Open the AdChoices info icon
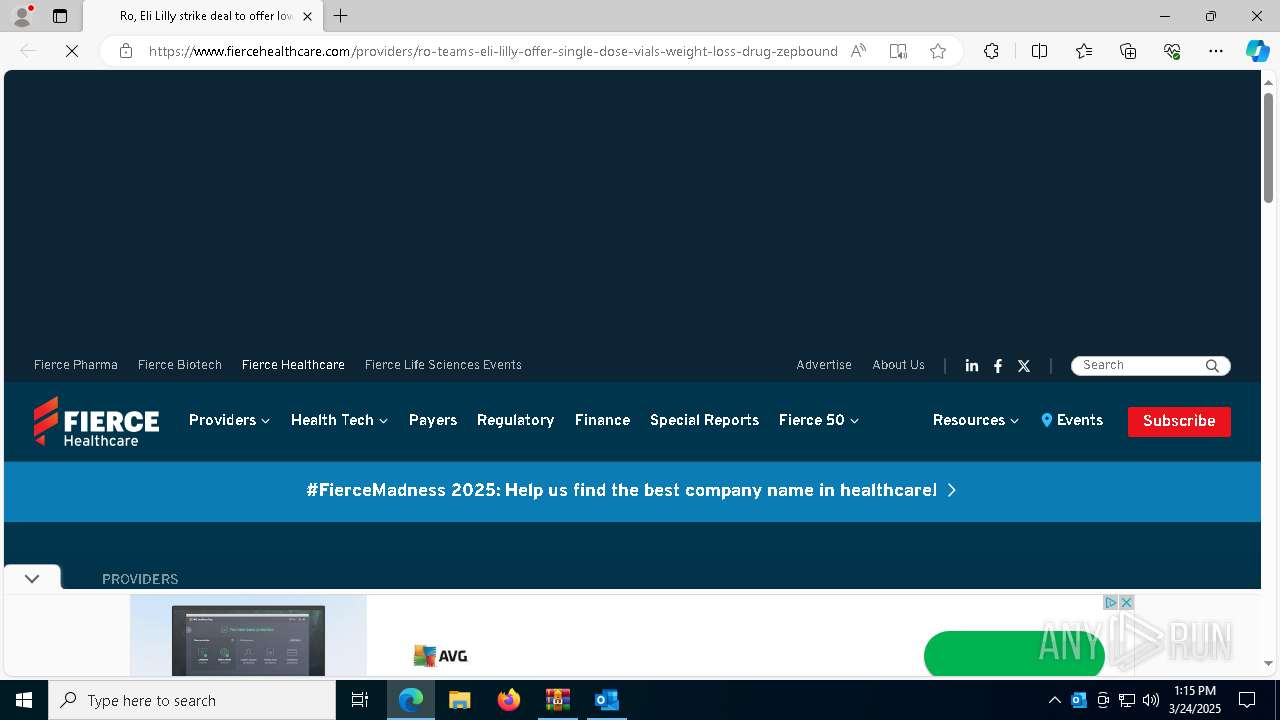The width and height of the screenshot is (1280, 720). (x=1110, y=602)
